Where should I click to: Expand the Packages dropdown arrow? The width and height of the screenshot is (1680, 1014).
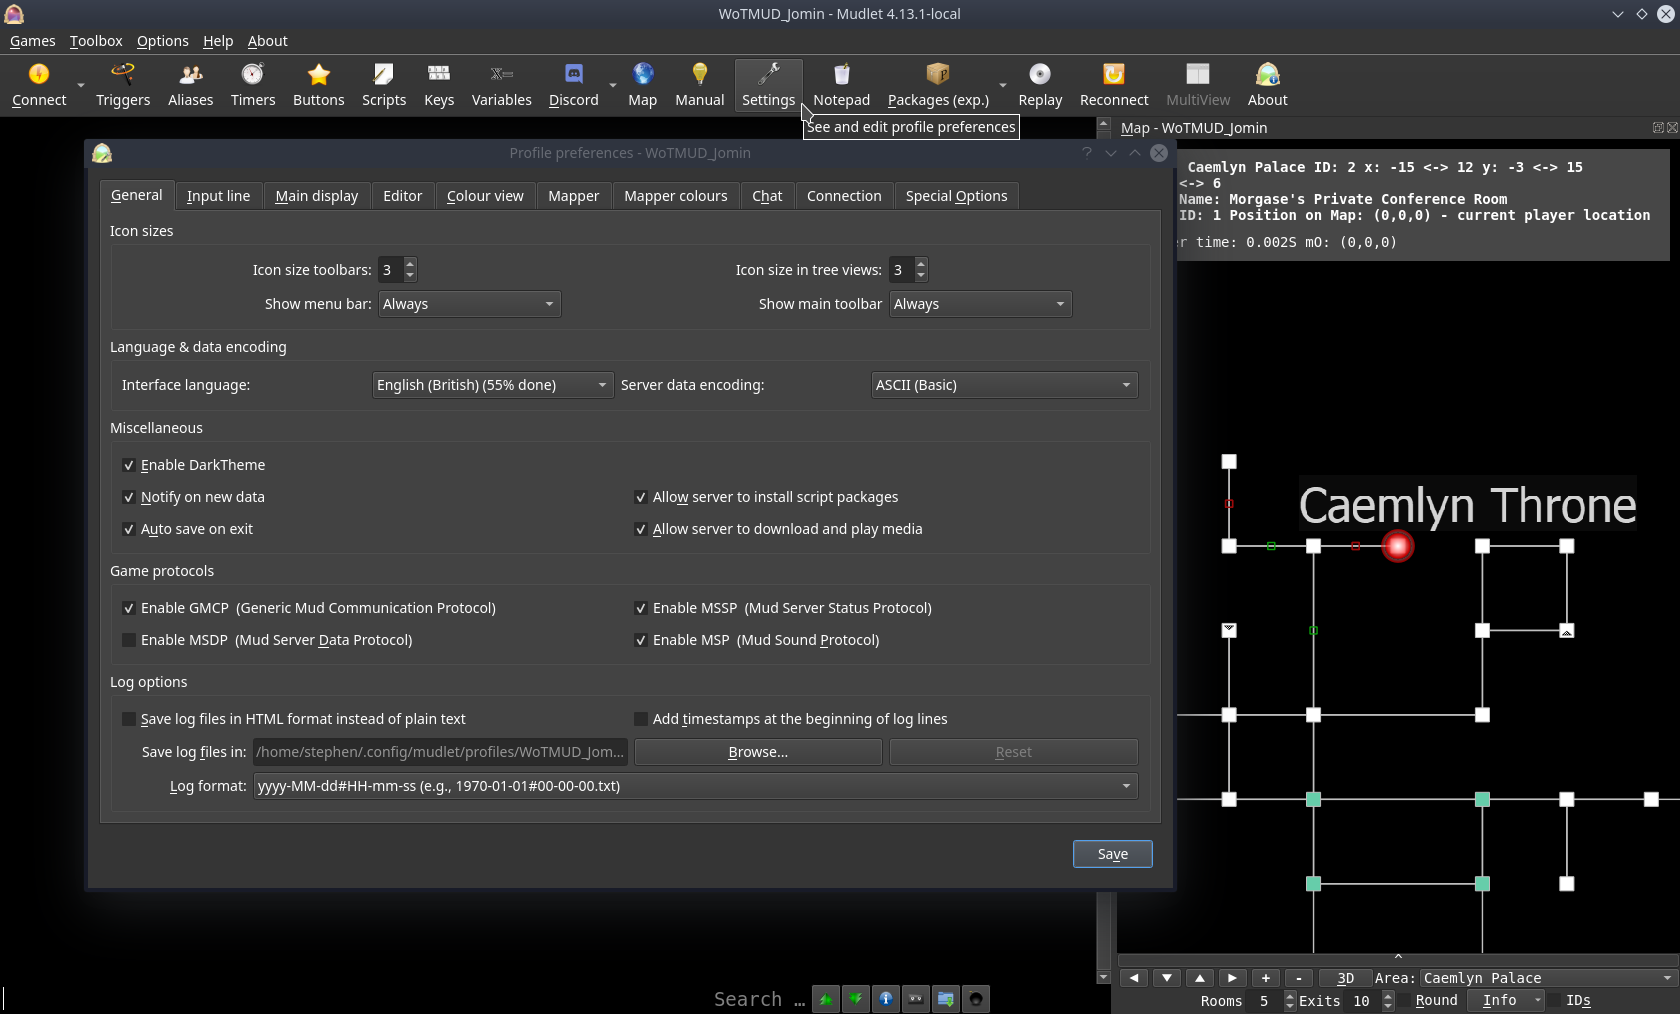point(1002,86)
